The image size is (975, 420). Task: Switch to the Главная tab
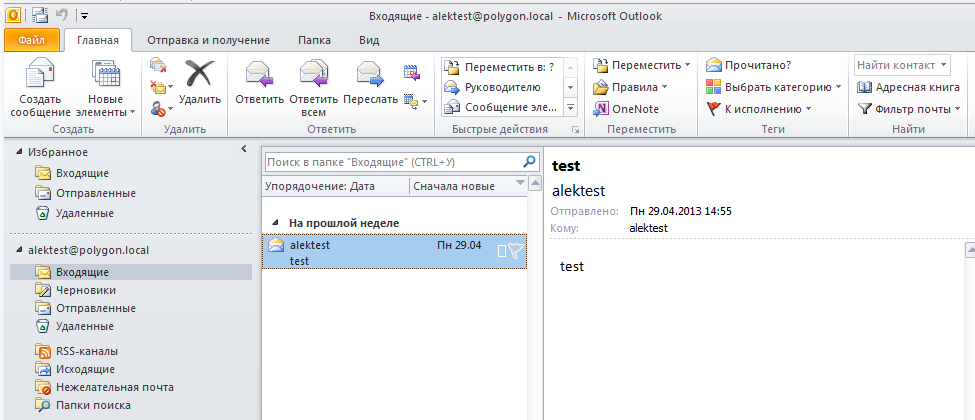98,40
